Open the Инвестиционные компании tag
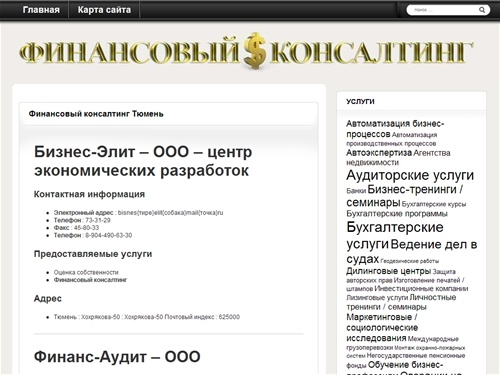The image size is (500, 375). (421, 289)
